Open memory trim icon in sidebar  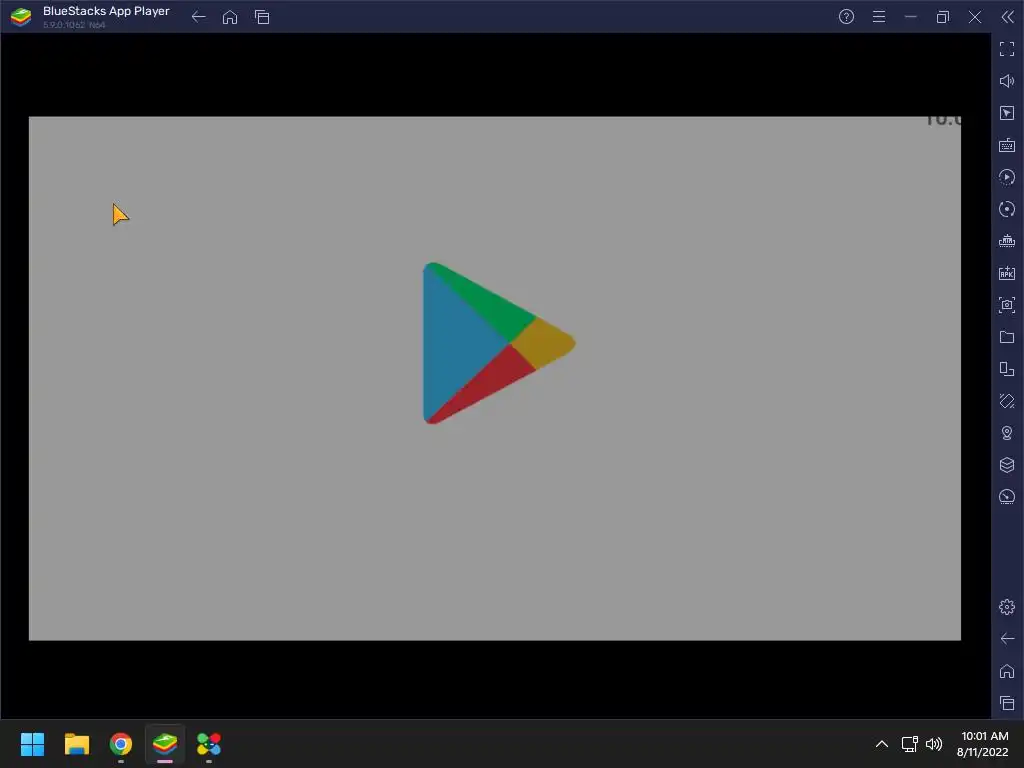(x=1007, y=241)
